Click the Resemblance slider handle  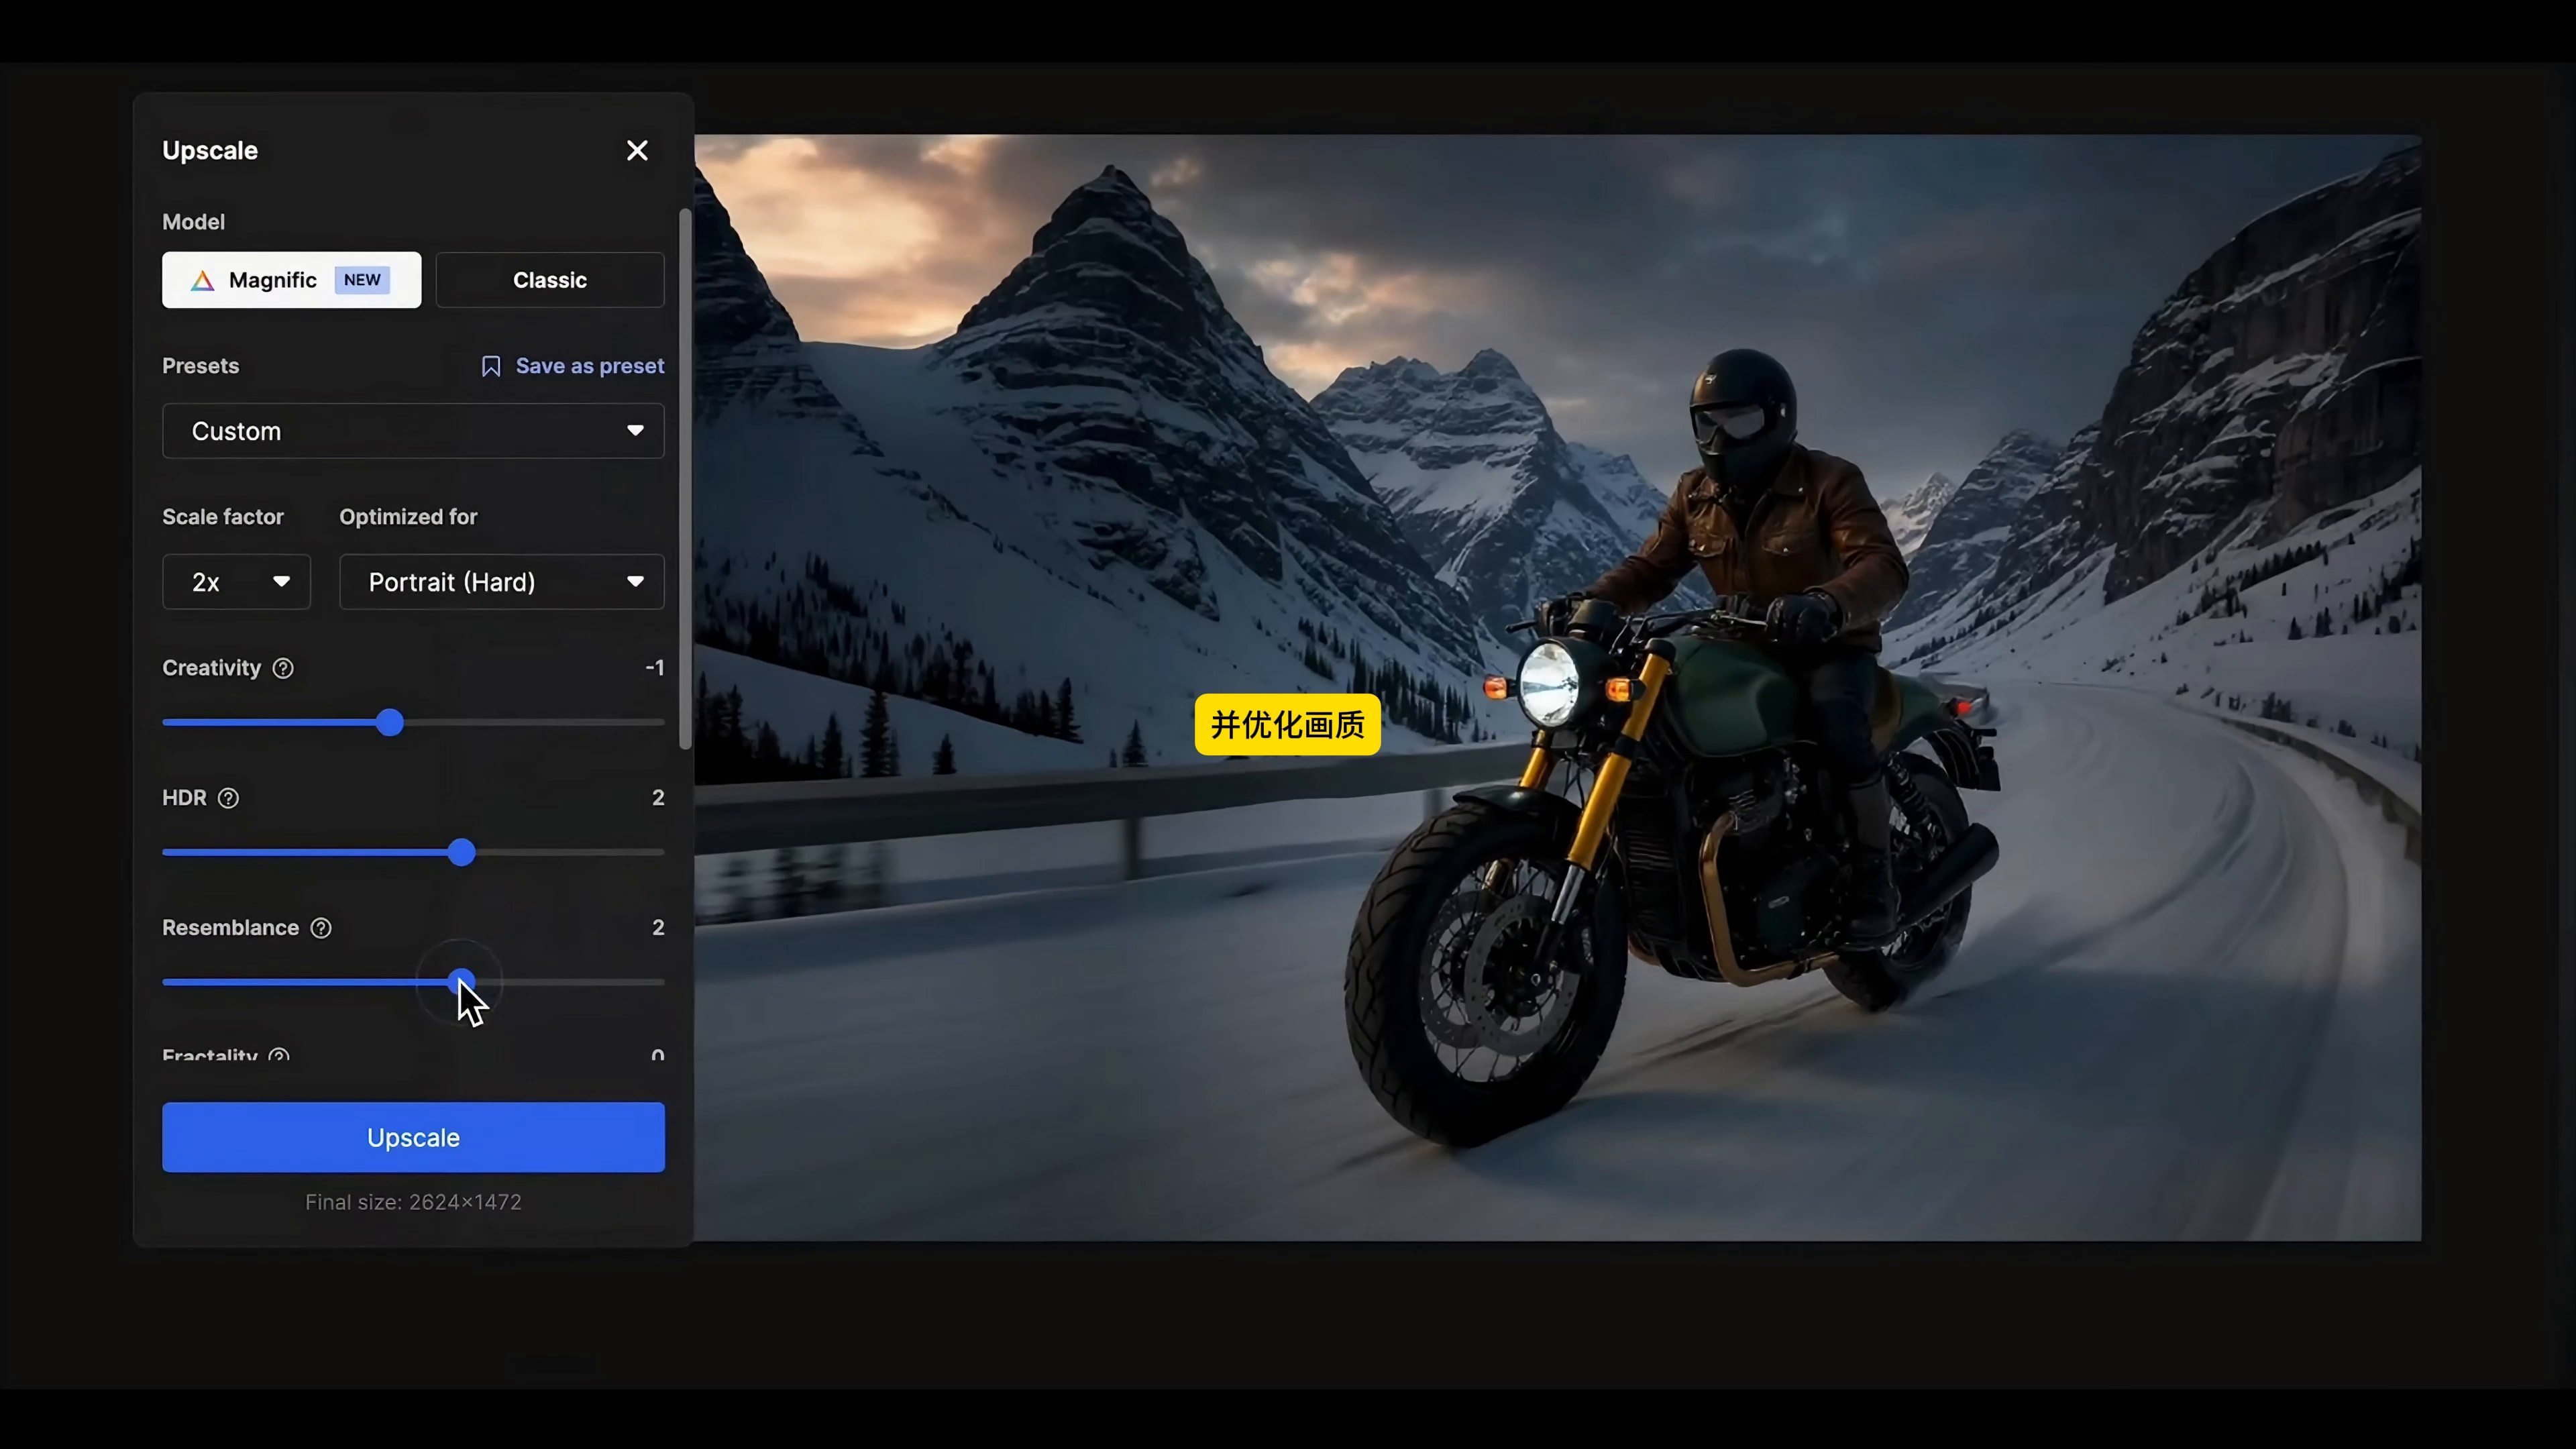click(x=461, y=982)
